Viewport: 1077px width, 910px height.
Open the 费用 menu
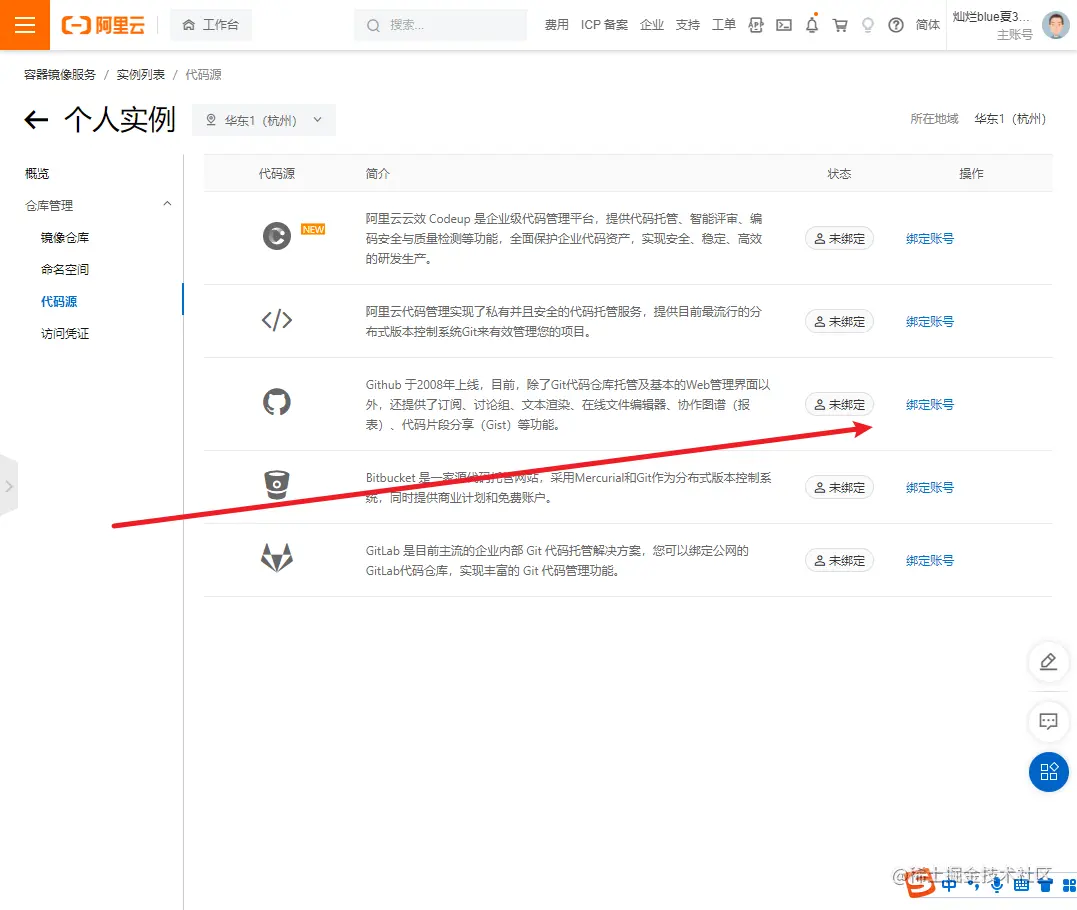(556, 25)
